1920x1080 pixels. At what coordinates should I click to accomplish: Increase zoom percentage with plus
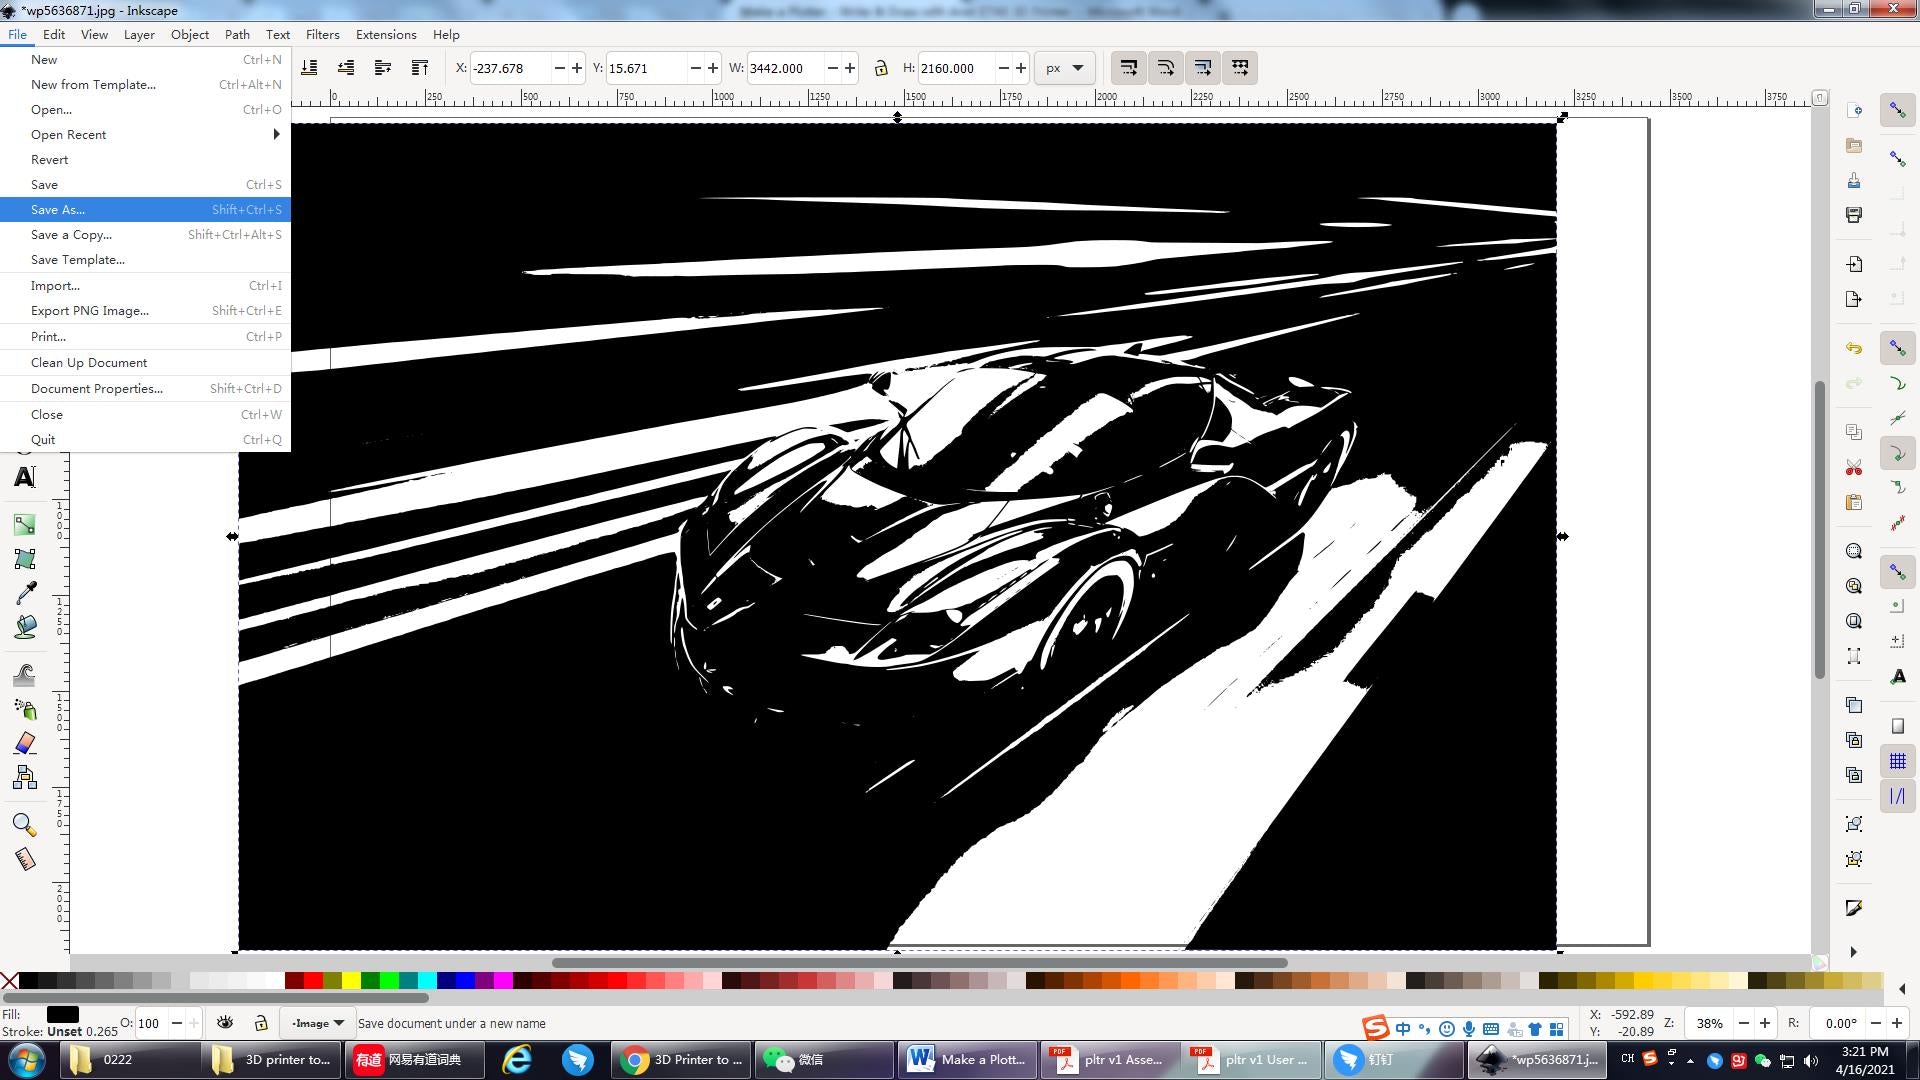(1765, 1023)
